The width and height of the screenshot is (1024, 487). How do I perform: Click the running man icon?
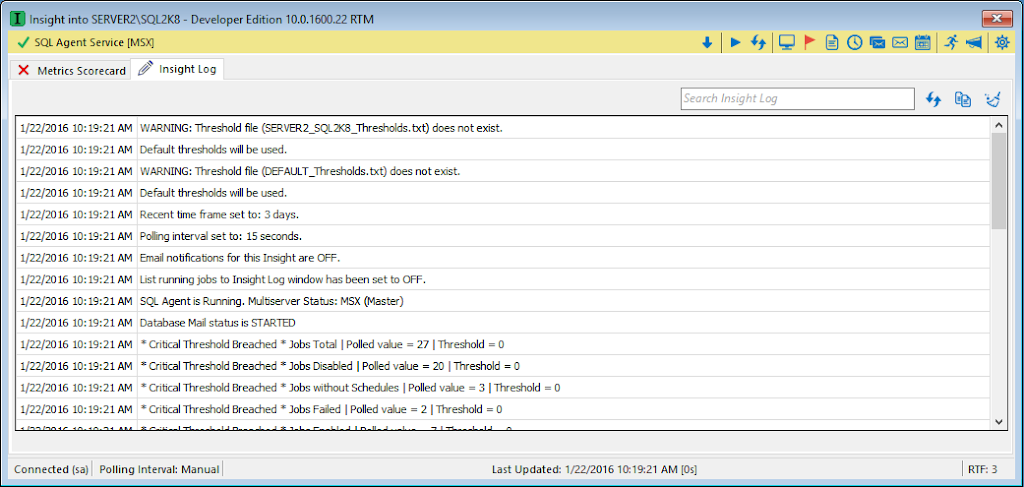point(952,42)
